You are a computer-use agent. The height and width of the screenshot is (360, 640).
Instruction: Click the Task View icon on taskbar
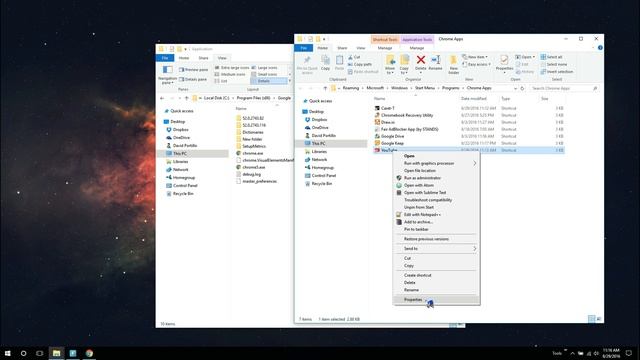(40, 353)
